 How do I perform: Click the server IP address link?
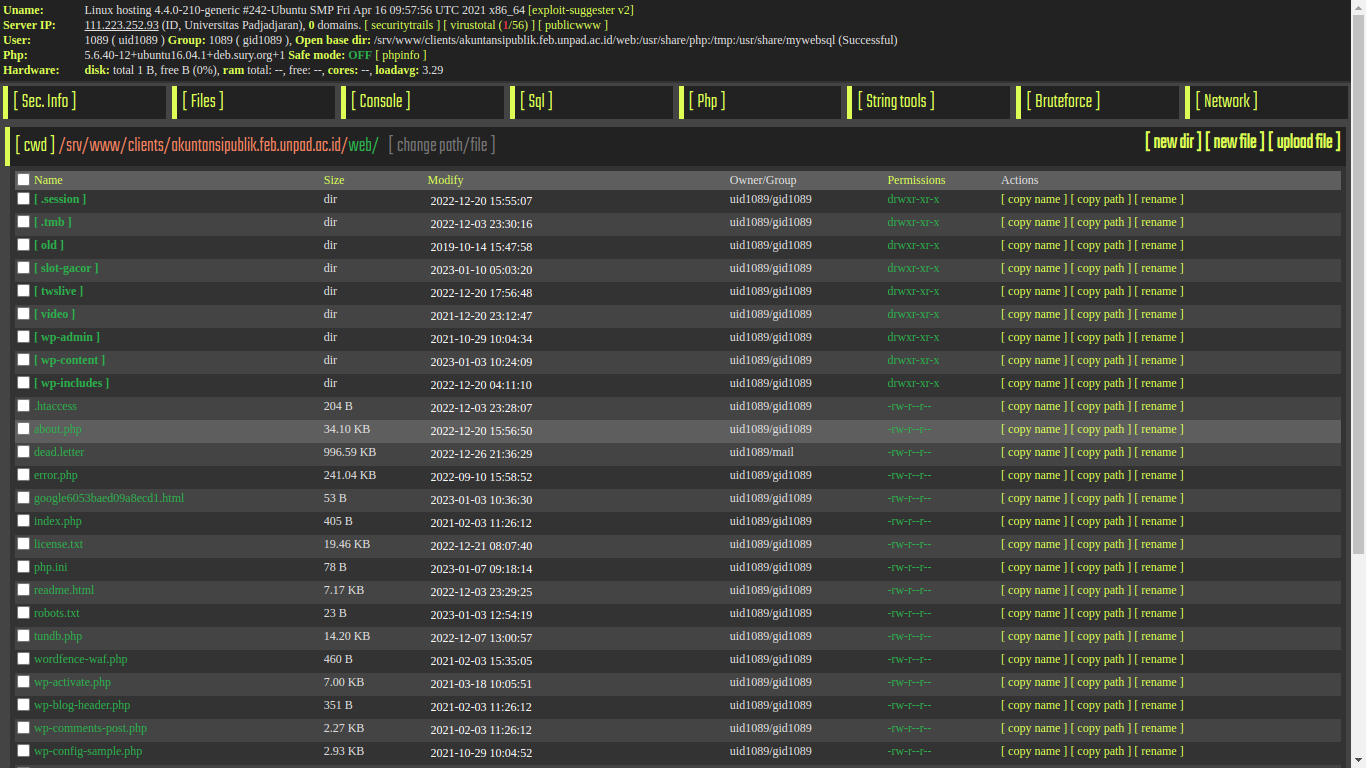click(x=121, y=25)
